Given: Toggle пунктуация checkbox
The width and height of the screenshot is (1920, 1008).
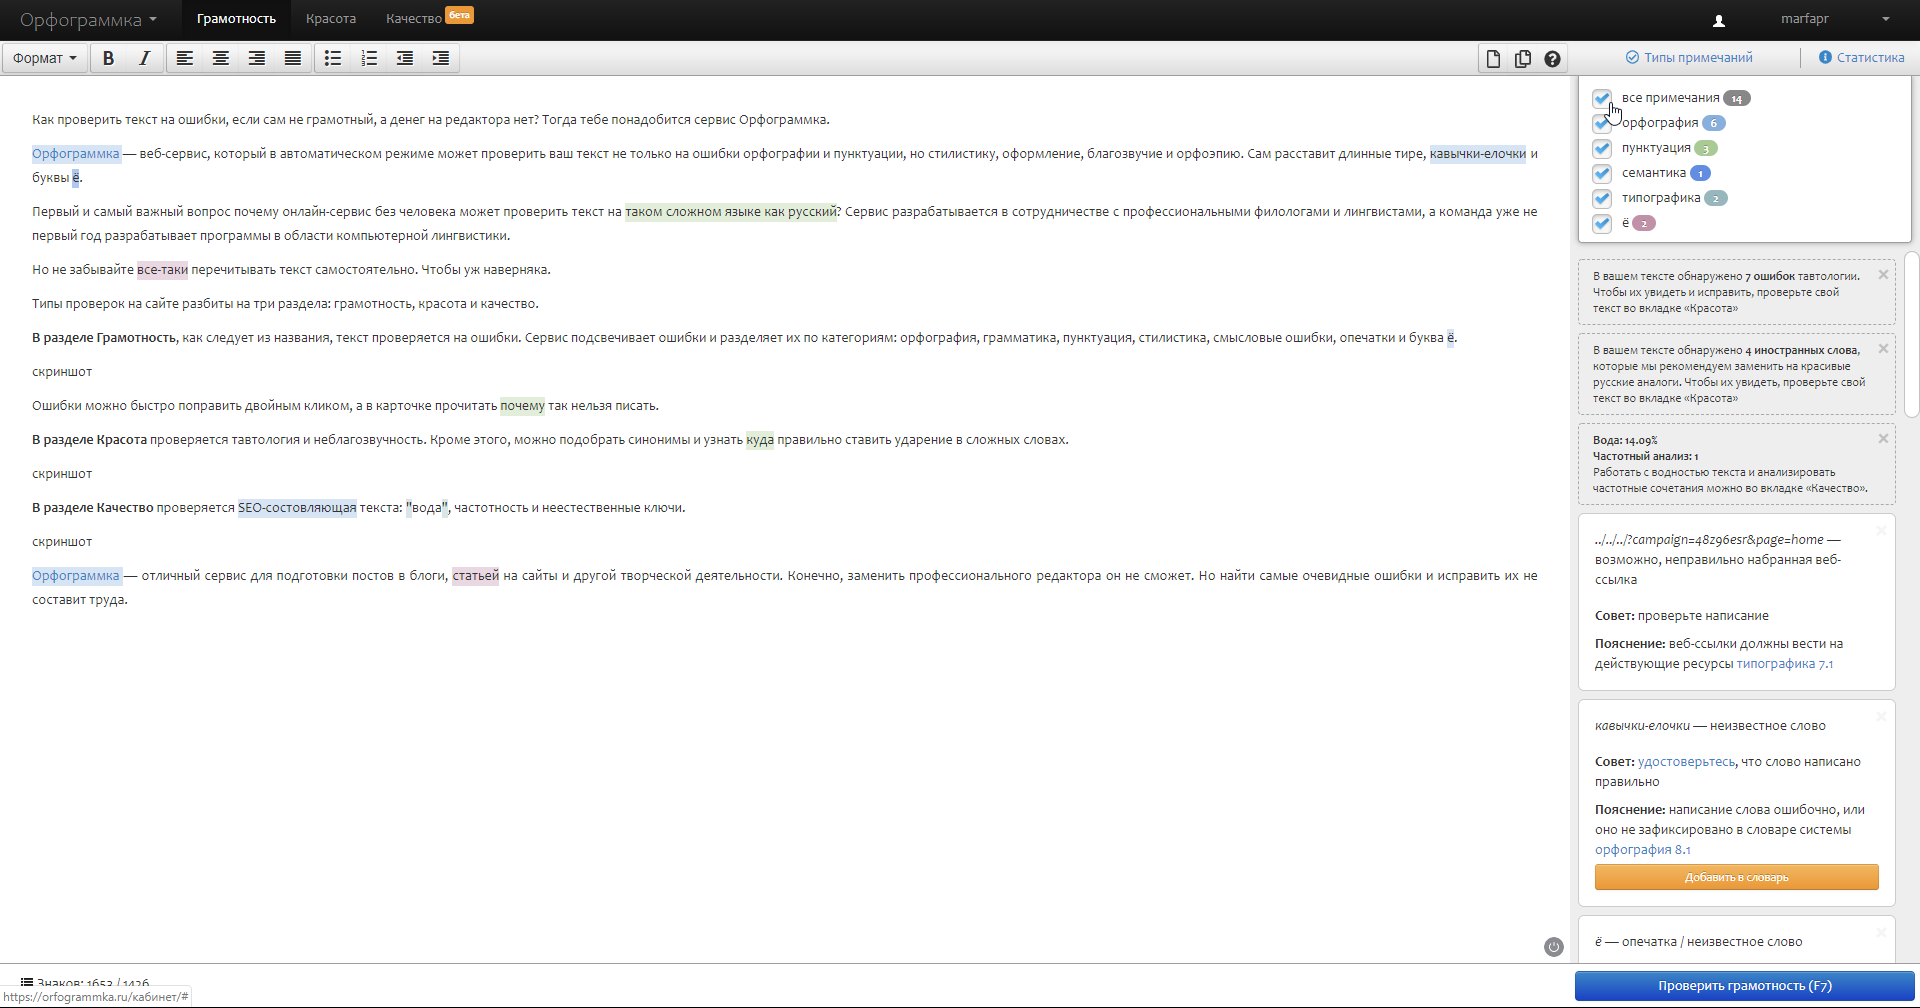Looking at the screenshot, I should [1602, 148].
